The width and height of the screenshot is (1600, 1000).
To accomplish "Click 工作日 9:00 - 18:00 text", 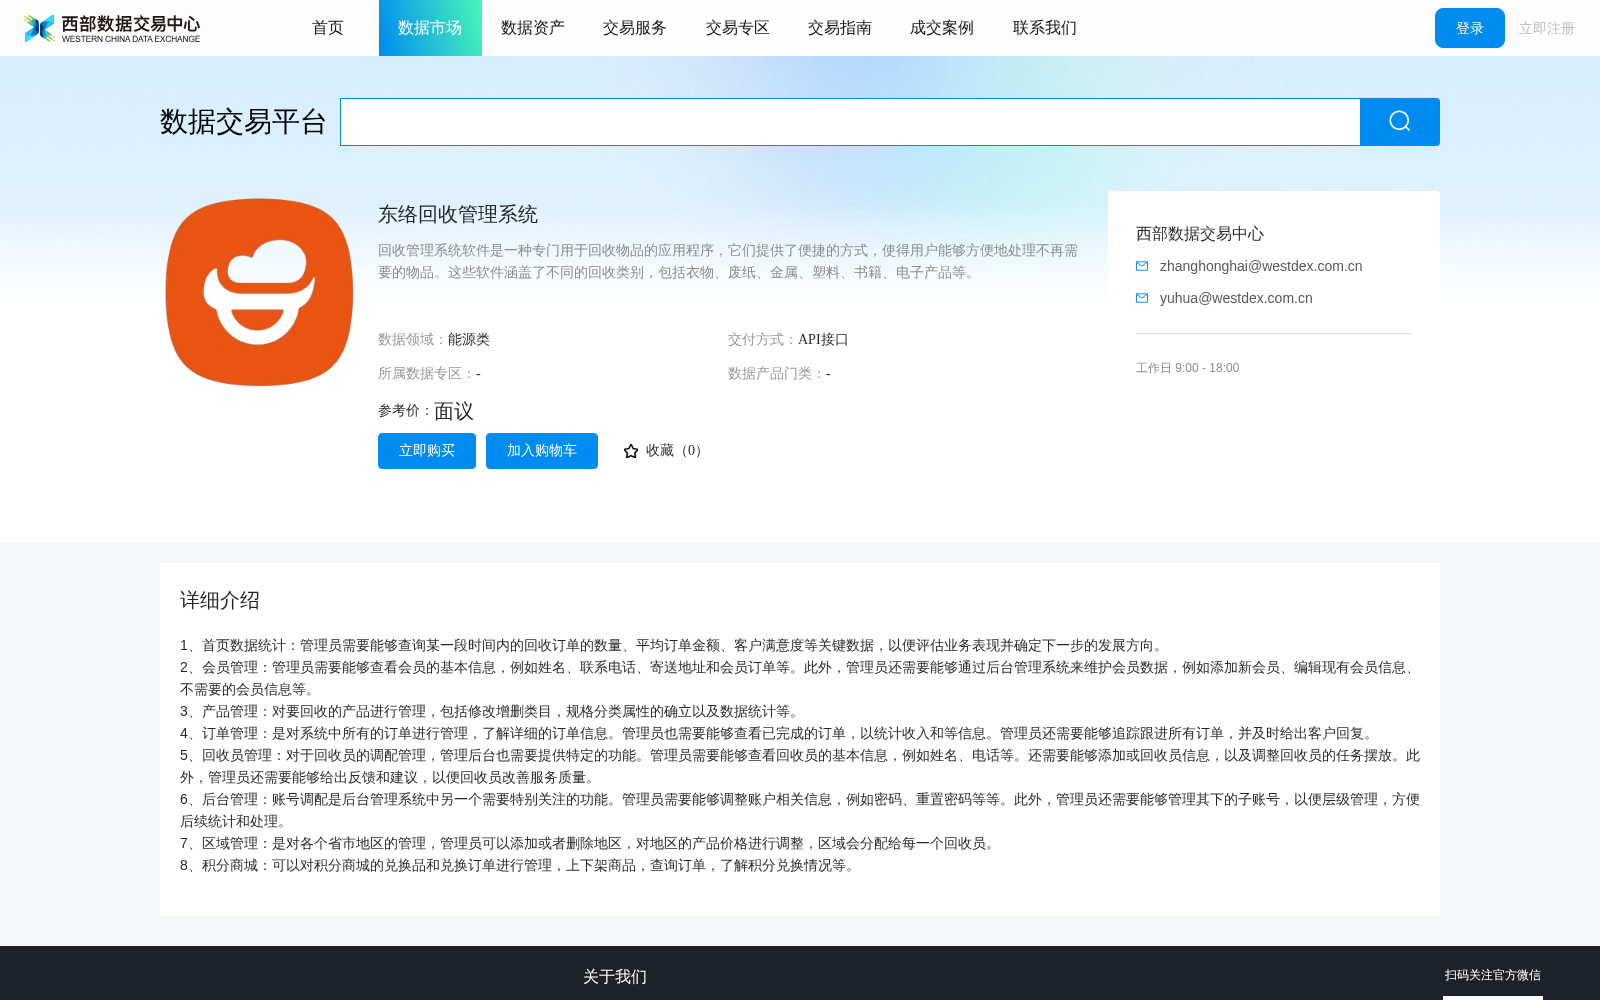I will (x=1187, y=368).
